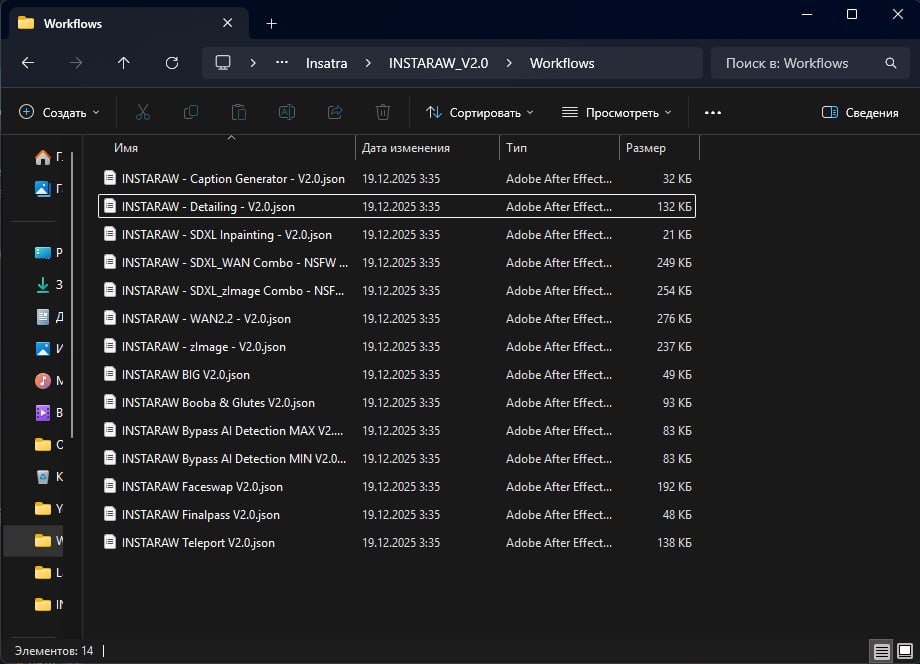The width and height of the screenshot is (920, 664).
Task: Click the 276 КБ size cell
Action: click(x=674, y=319)
